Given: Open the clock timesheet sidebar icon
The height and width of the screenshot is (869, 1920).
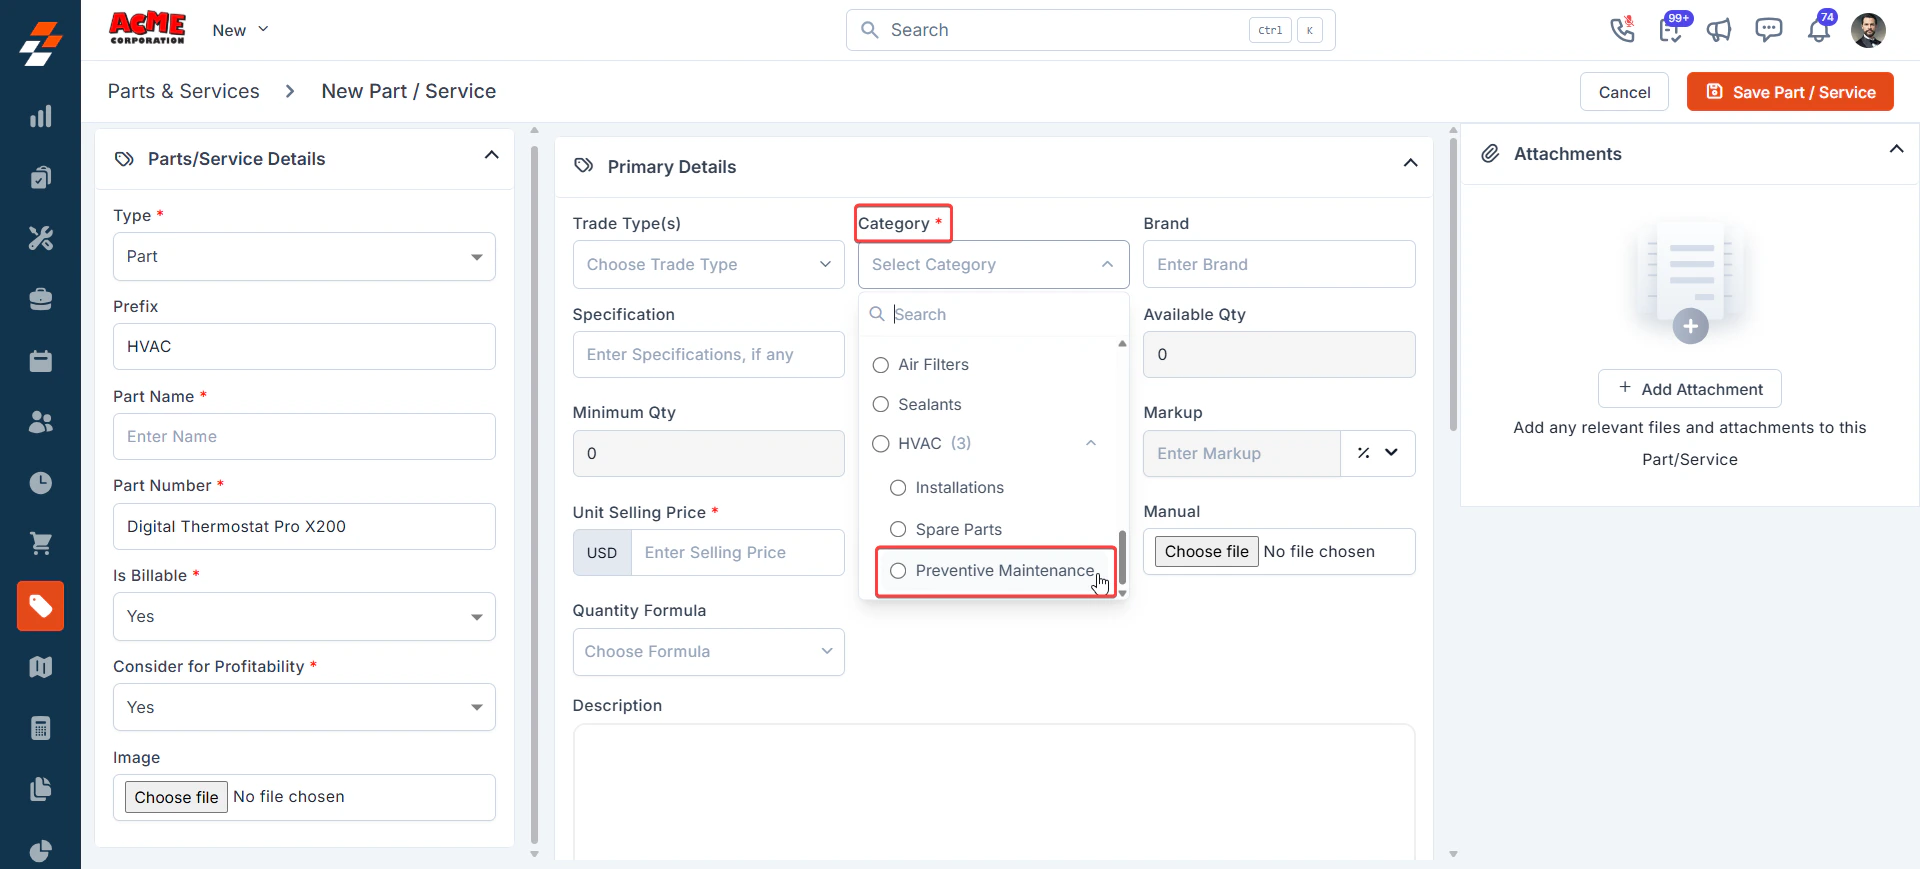Looking at the screenshot, I should (x=40, y=483).
